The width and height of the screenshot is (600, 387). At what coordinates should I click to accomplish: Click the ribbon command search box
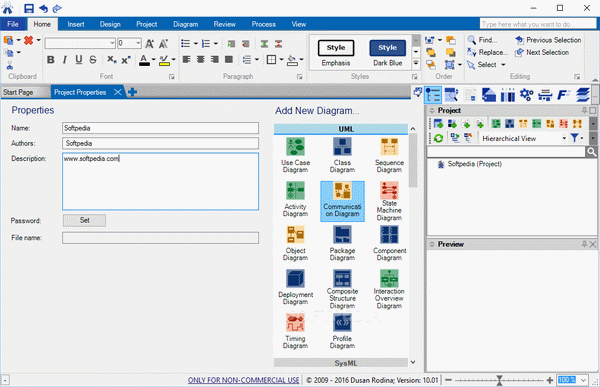coord(538,24)
